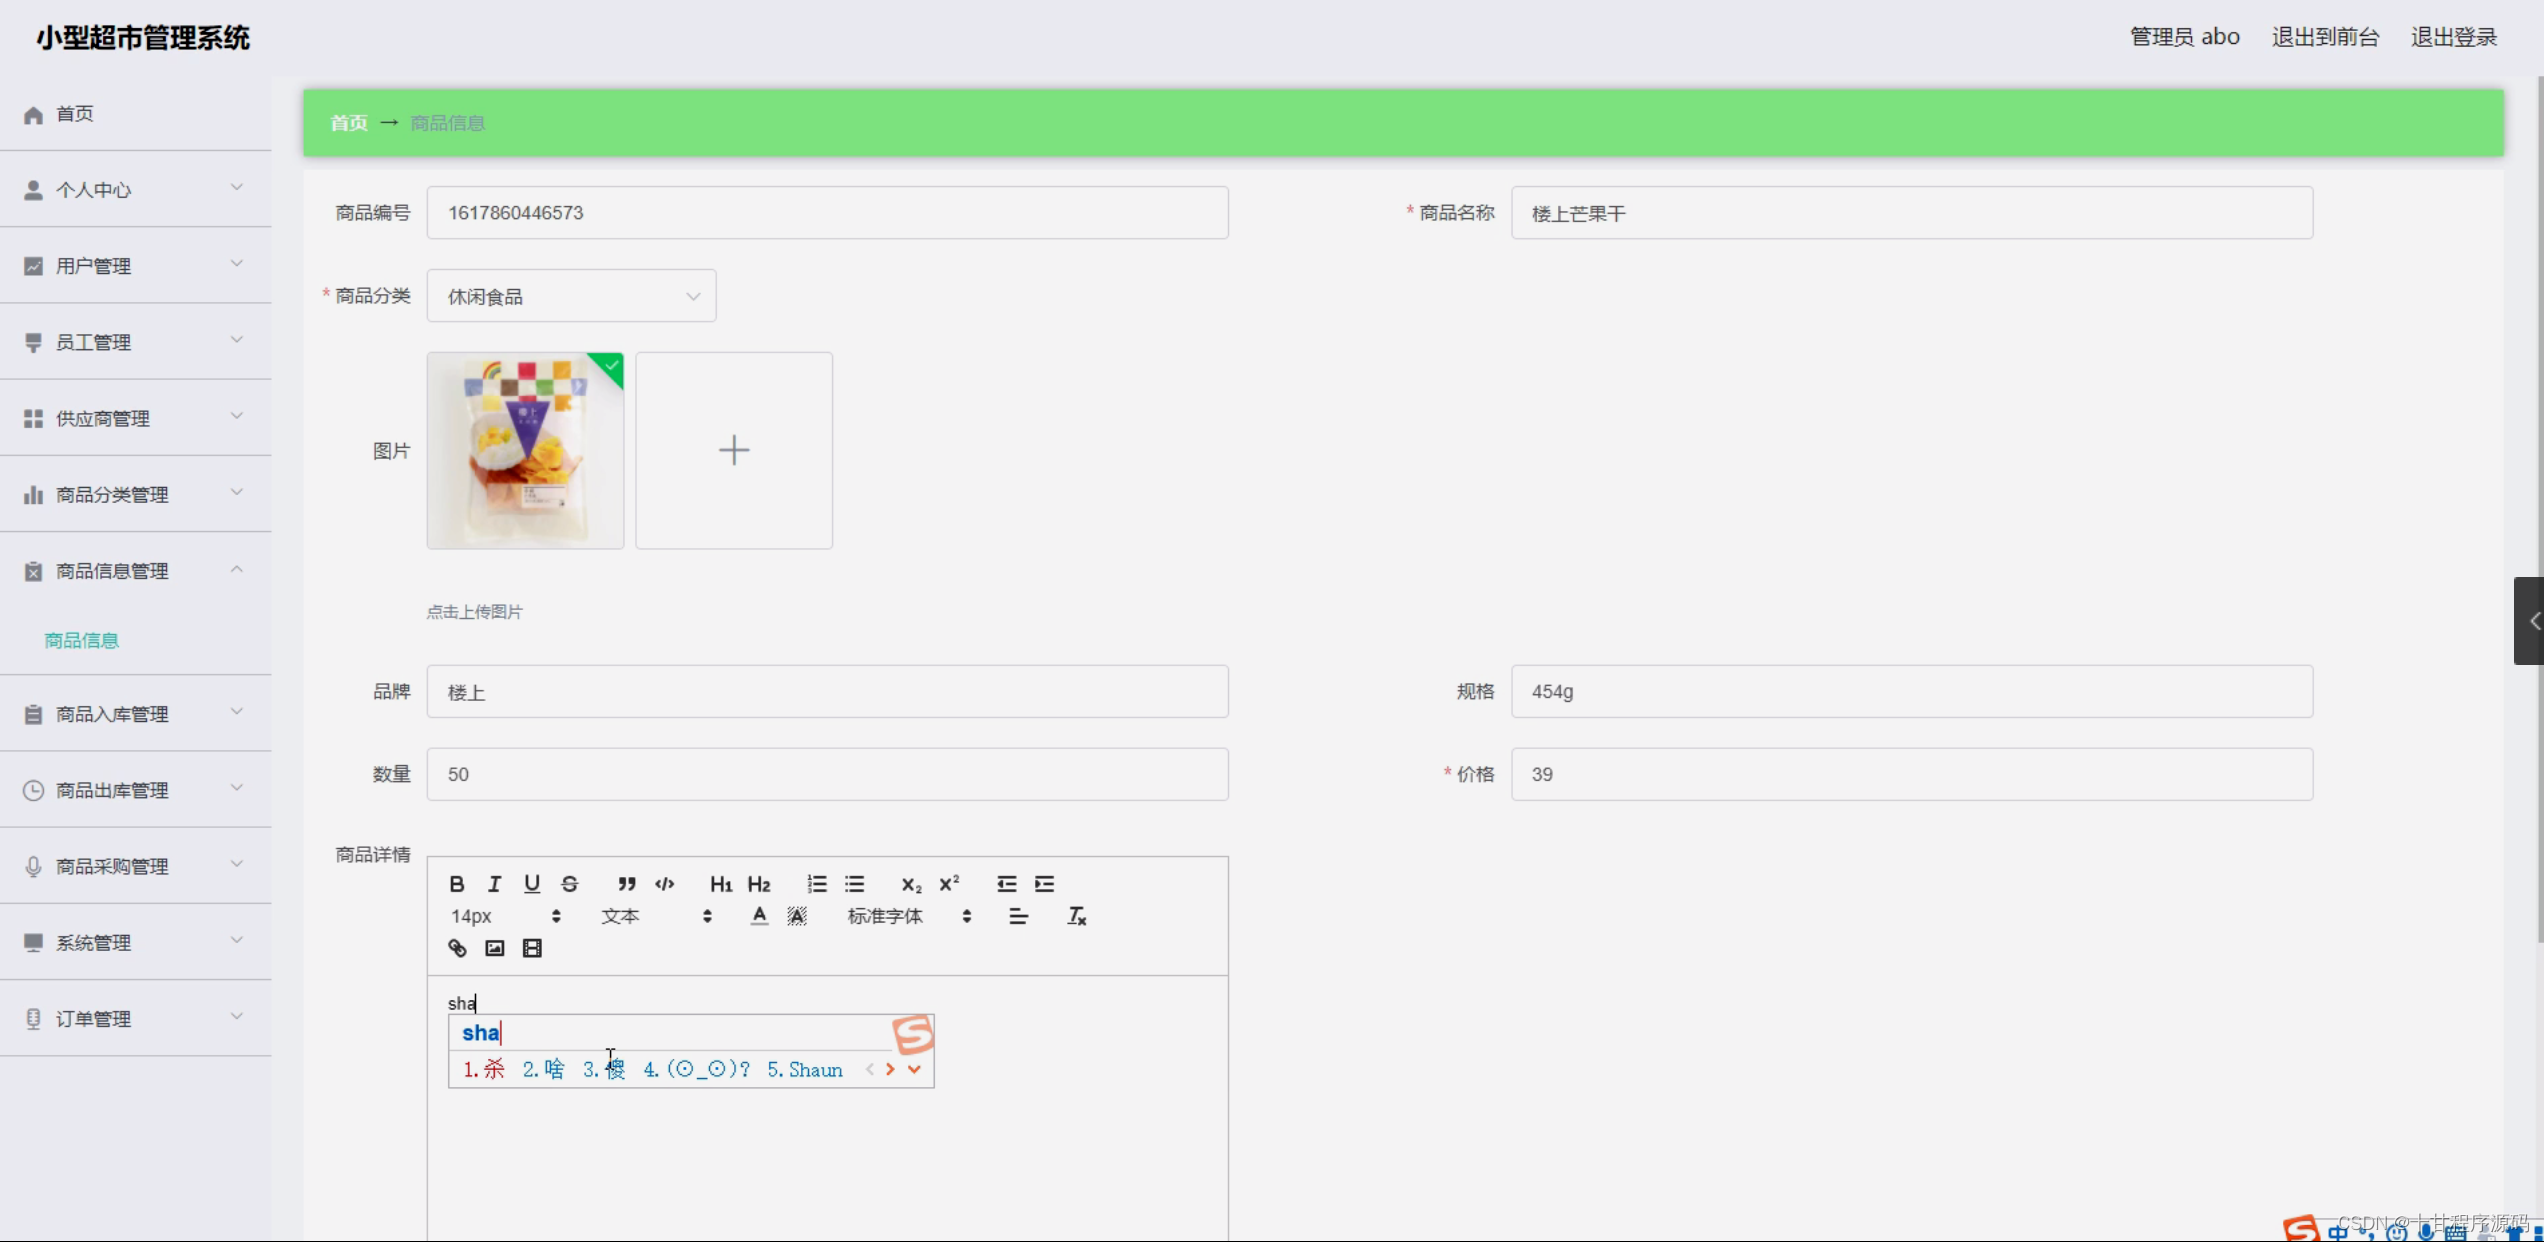Apply H1 heading style
The height and width of the screenshot is (1242, 2544).
click(x=720, y=884)
